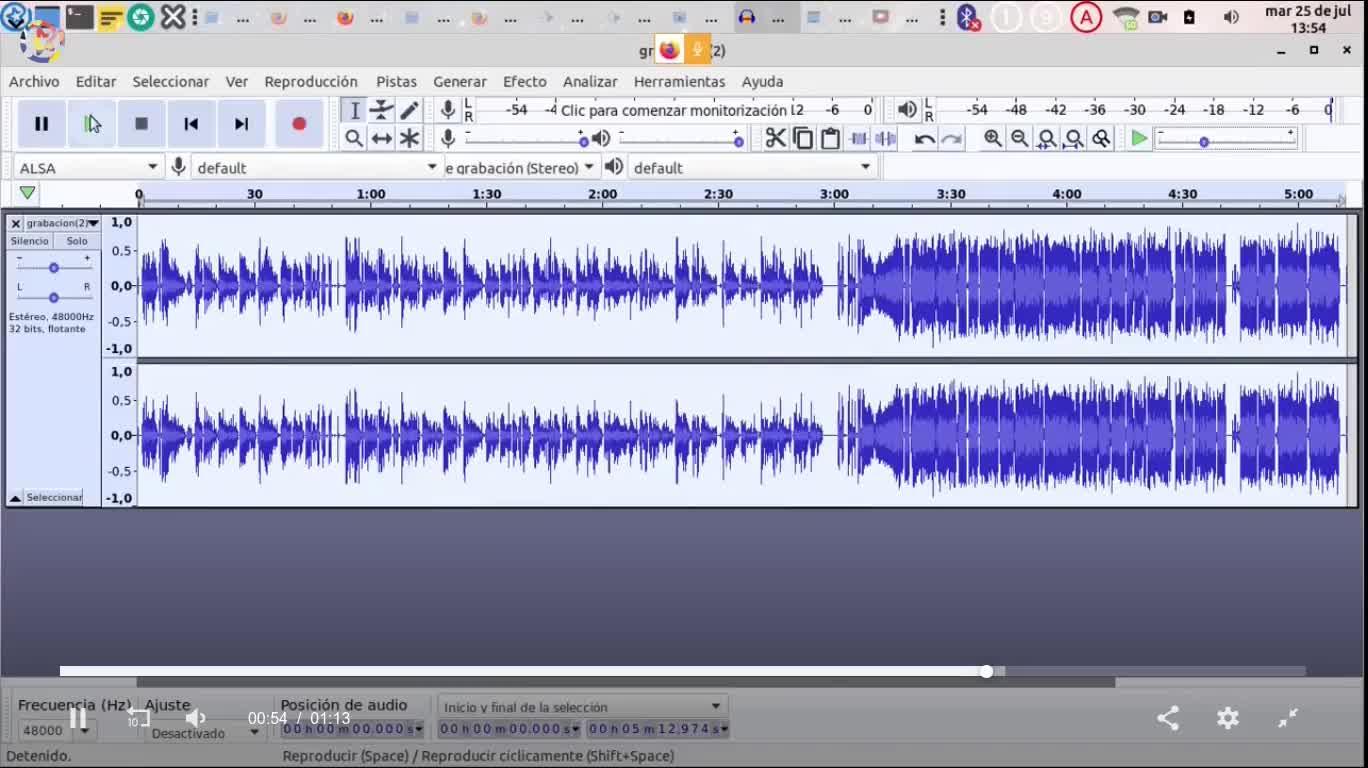This screenshot has width=1368, height=768.
Task: Select the Multi-tool asterisk icon
Action: (x=409, y=139)
